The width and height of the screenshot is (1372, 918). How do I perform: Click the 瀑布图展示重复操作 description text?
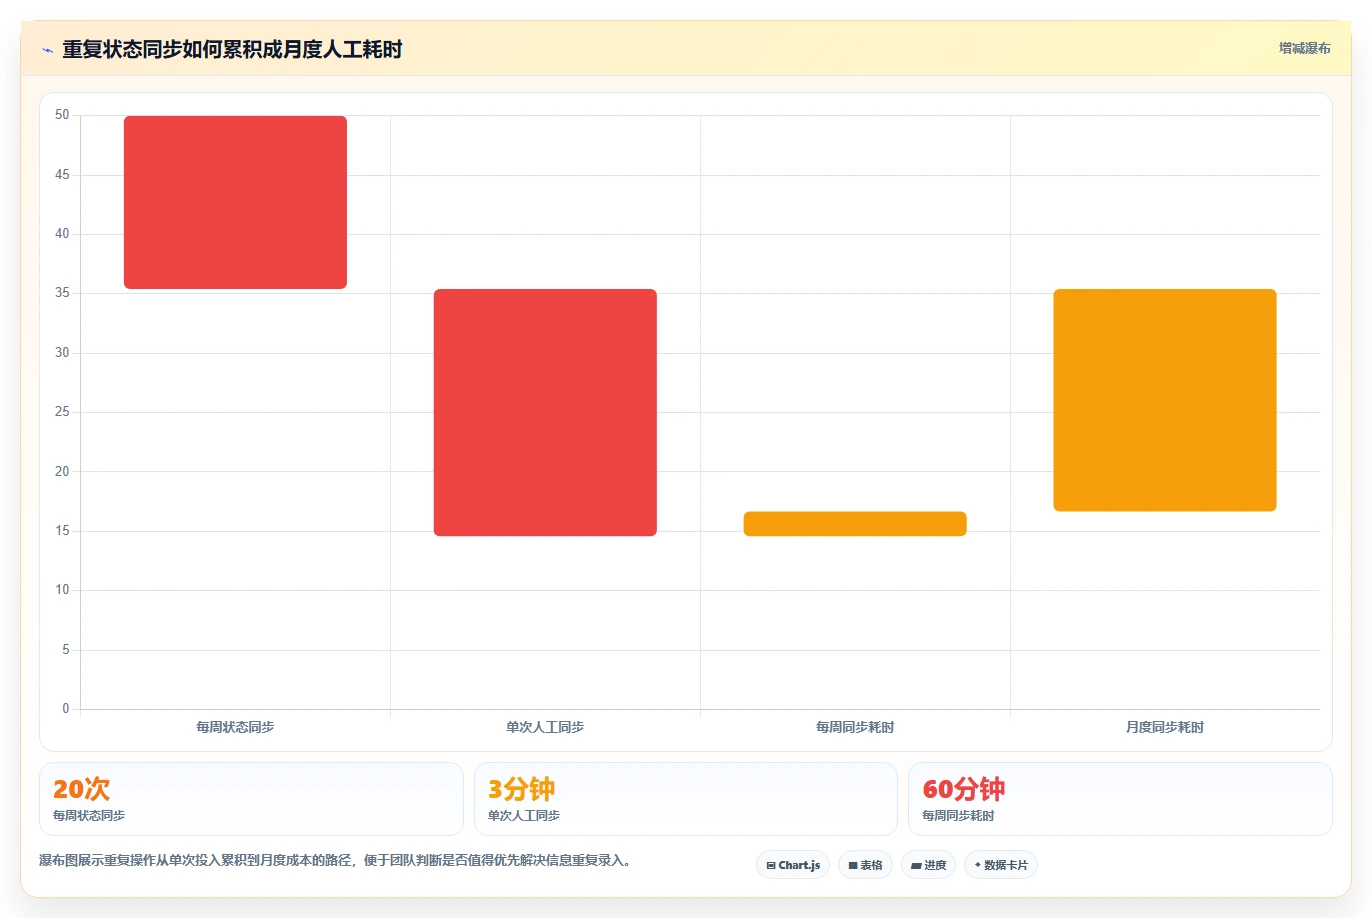pos(336,860)
